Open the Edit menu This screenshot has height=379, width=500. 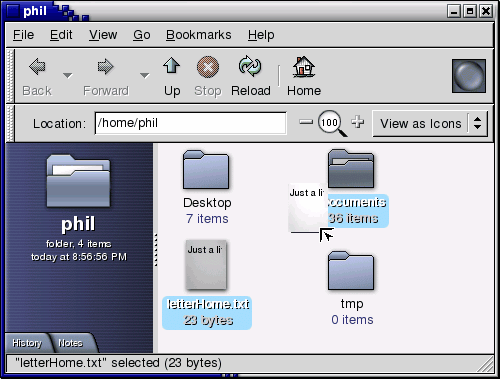click(61, 35)
